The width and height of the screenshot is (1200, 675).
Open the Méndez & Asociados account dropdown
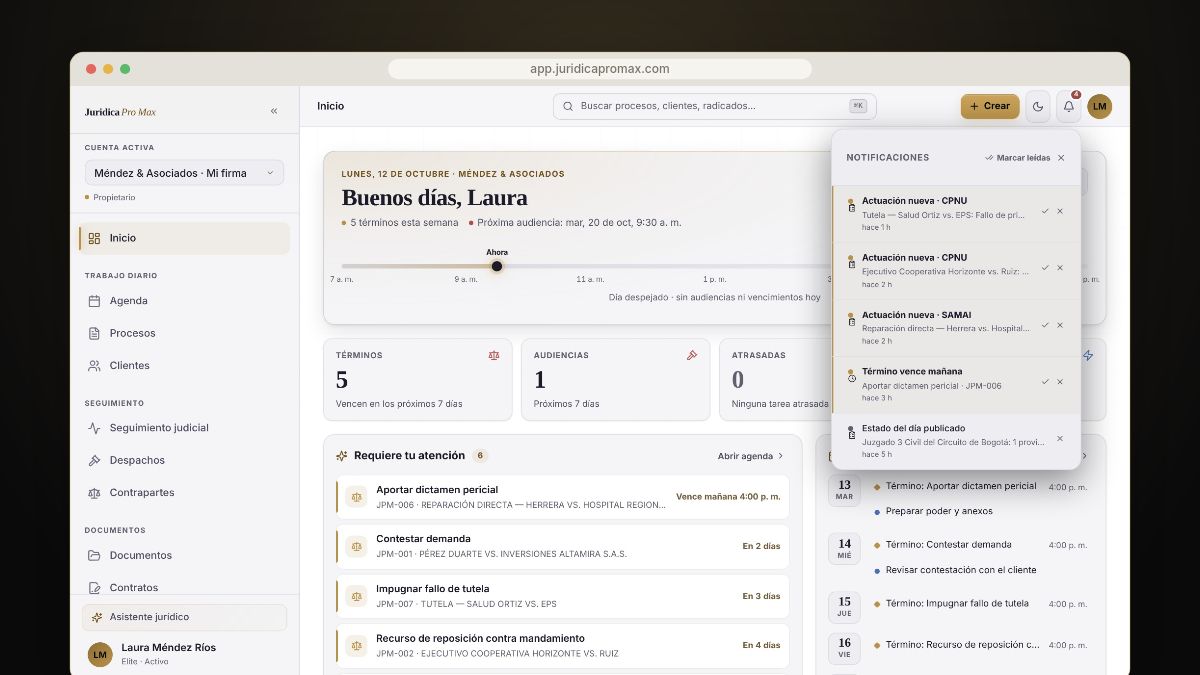click(x=184, y=173)
